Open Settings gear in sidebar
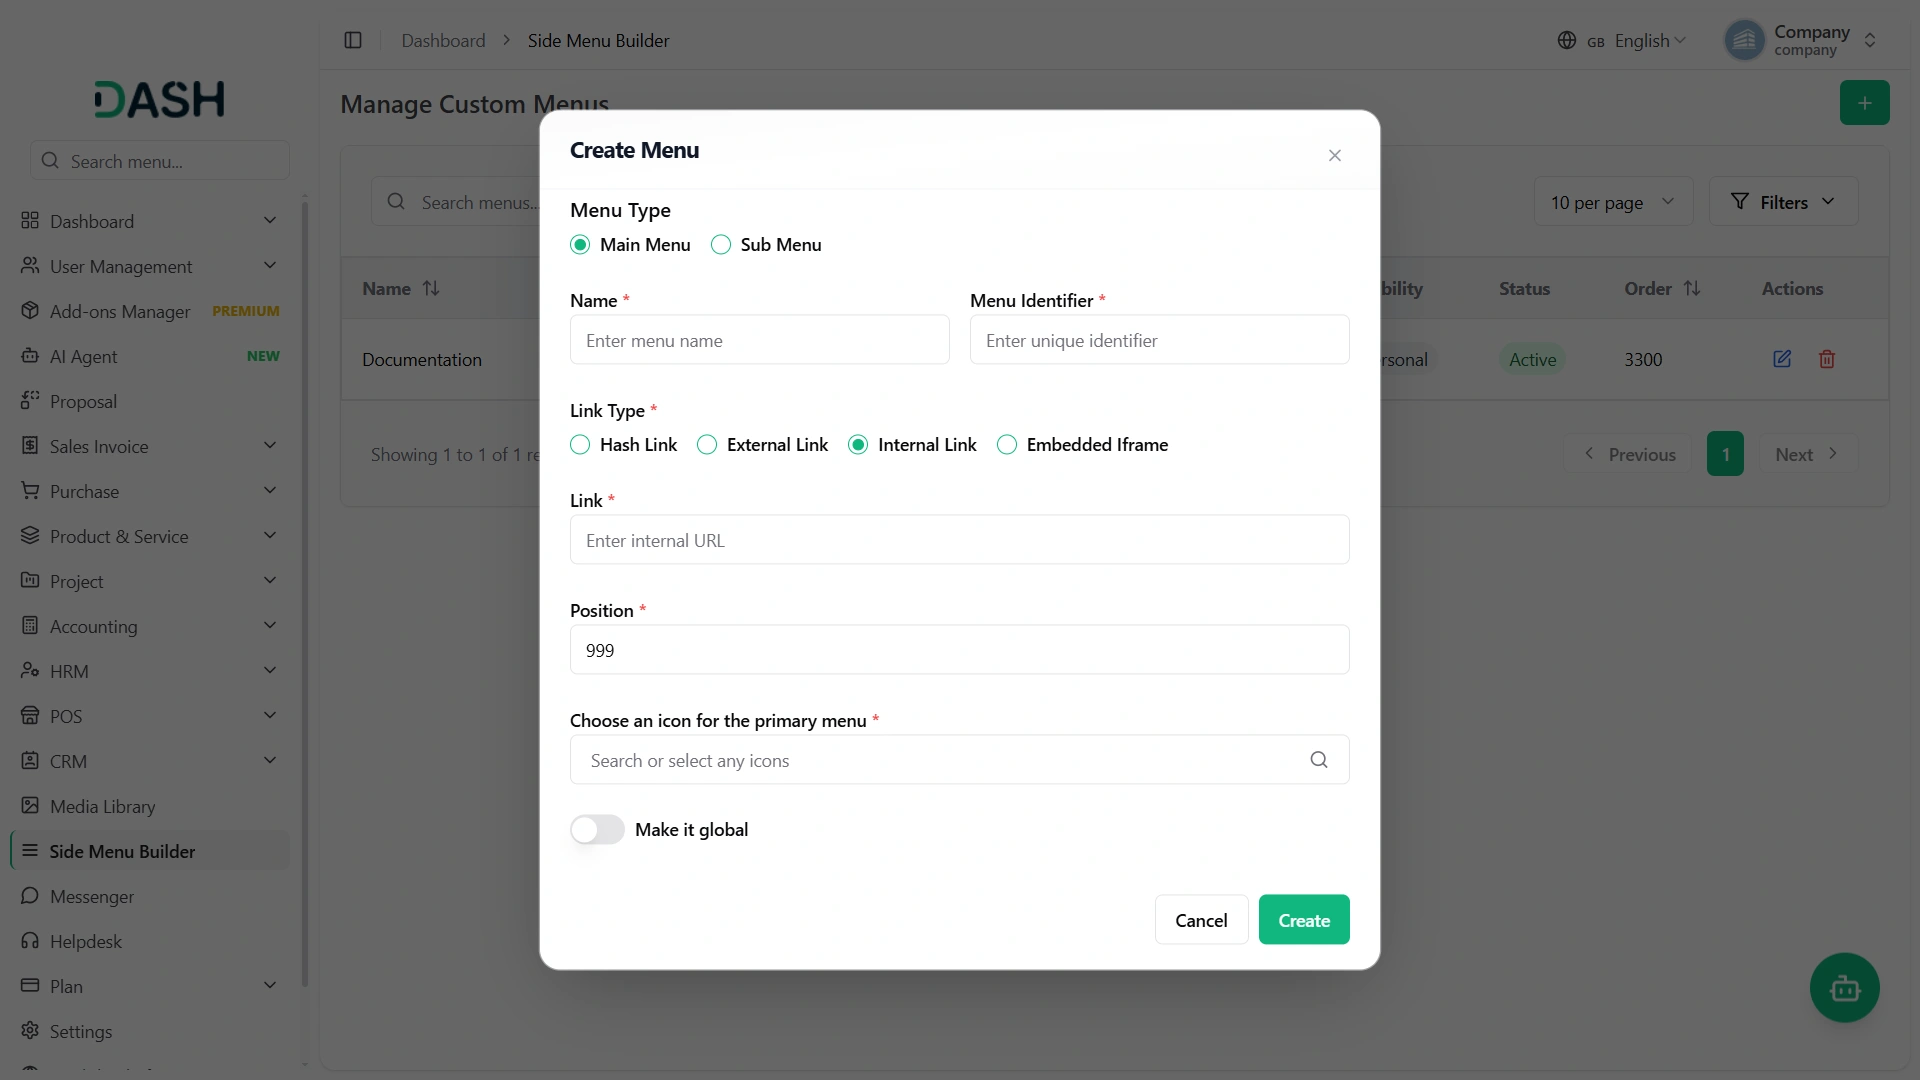Screen dimensions: 1920x1080 click(30, 1031)
